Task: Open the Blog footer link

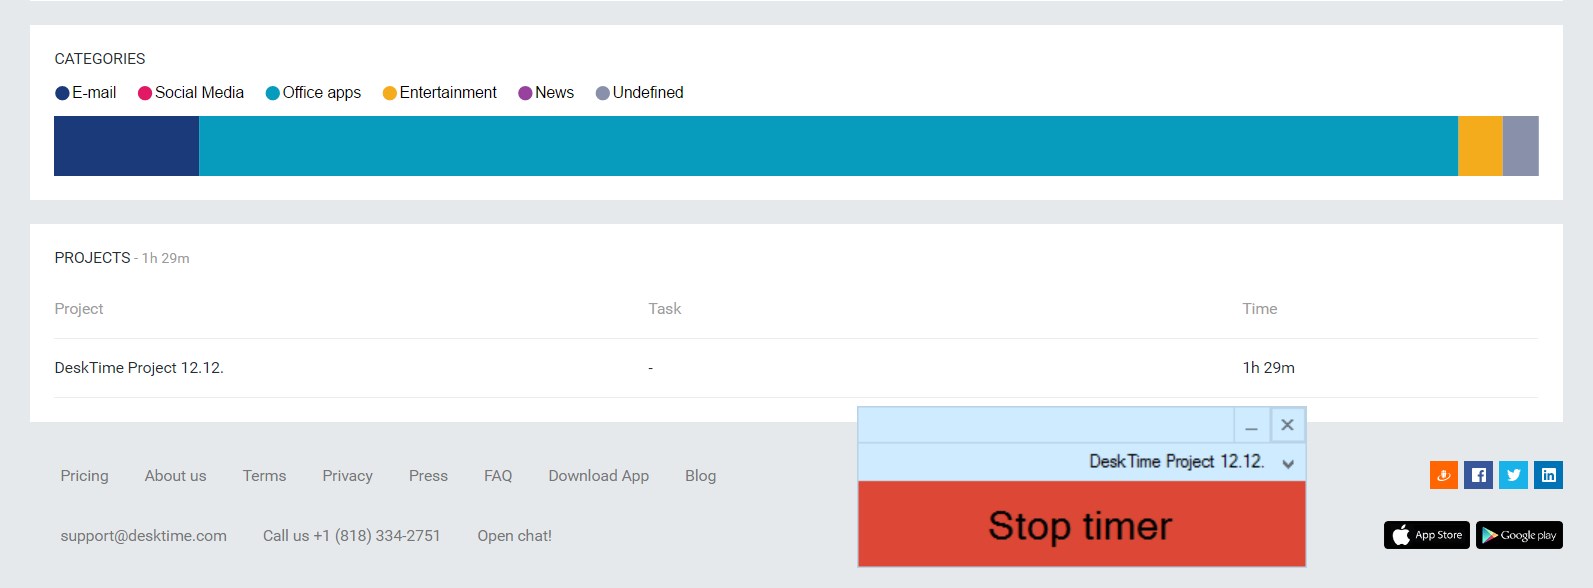Action: click(700, 476)
